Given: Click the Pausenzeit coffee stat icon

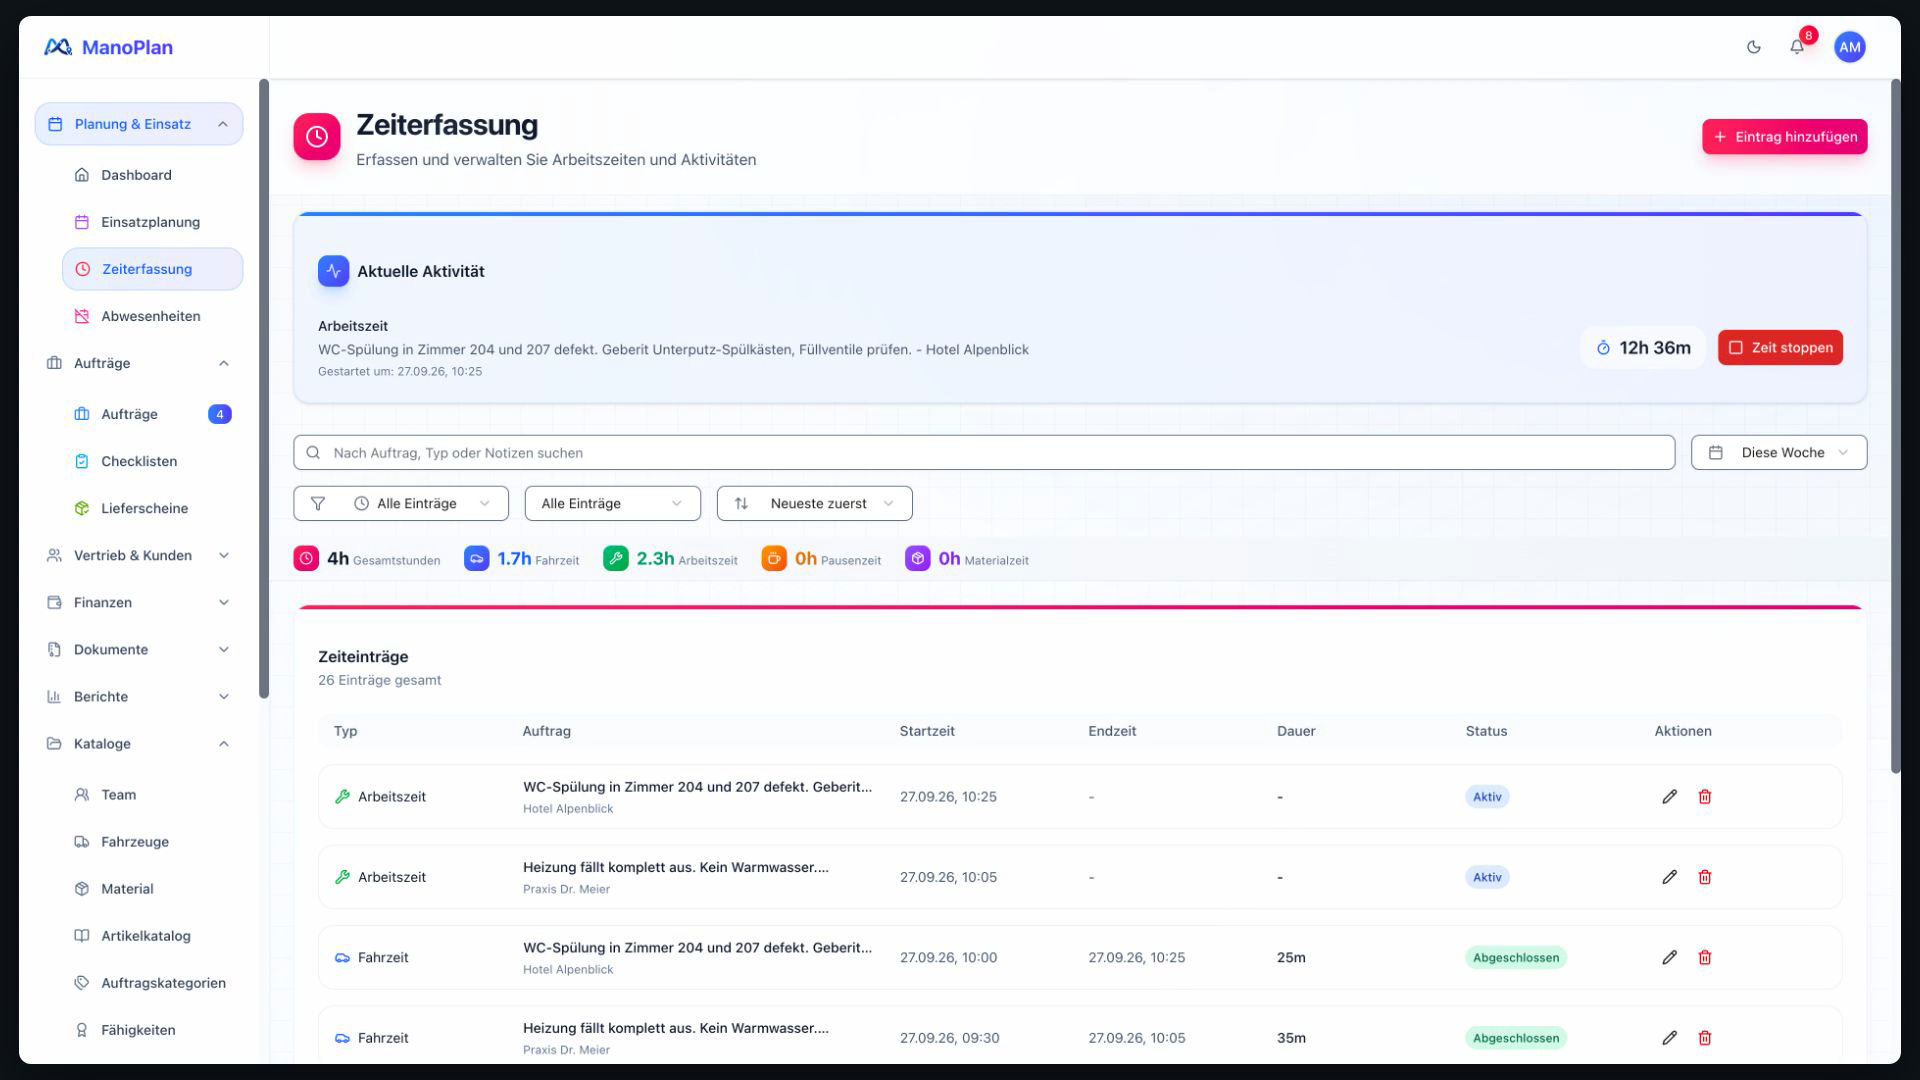Looking at the screenshot, I should (x=774, y=559).
